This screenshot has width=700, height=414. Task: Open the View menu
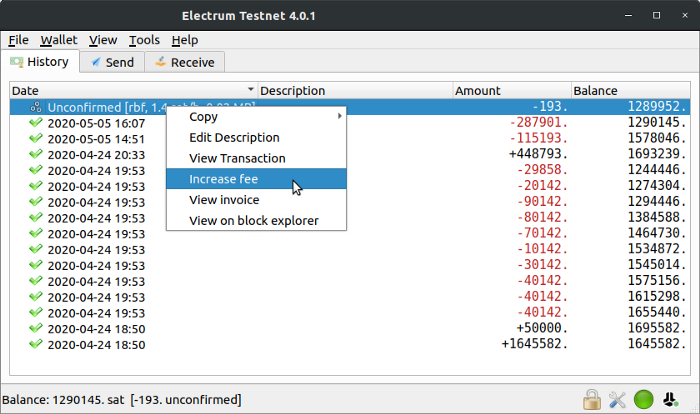coord(103,40)
